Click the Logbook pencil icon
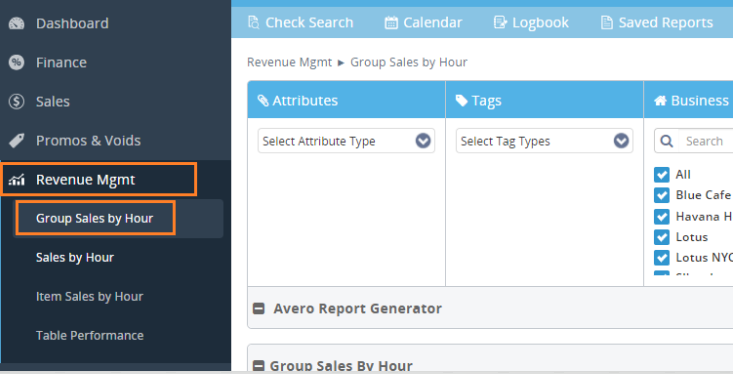Screen dimensions: 733x374 (500, 22)
